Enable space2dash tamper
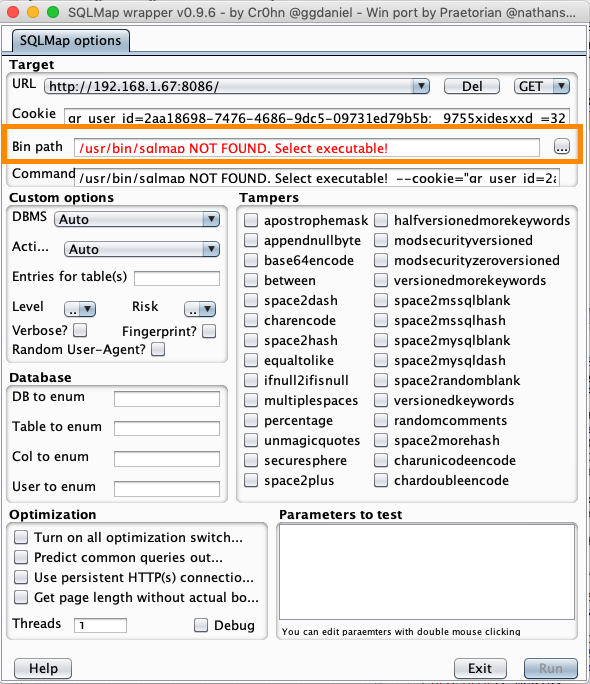Viewport: 590px width, 684px height. pos(251,301)
